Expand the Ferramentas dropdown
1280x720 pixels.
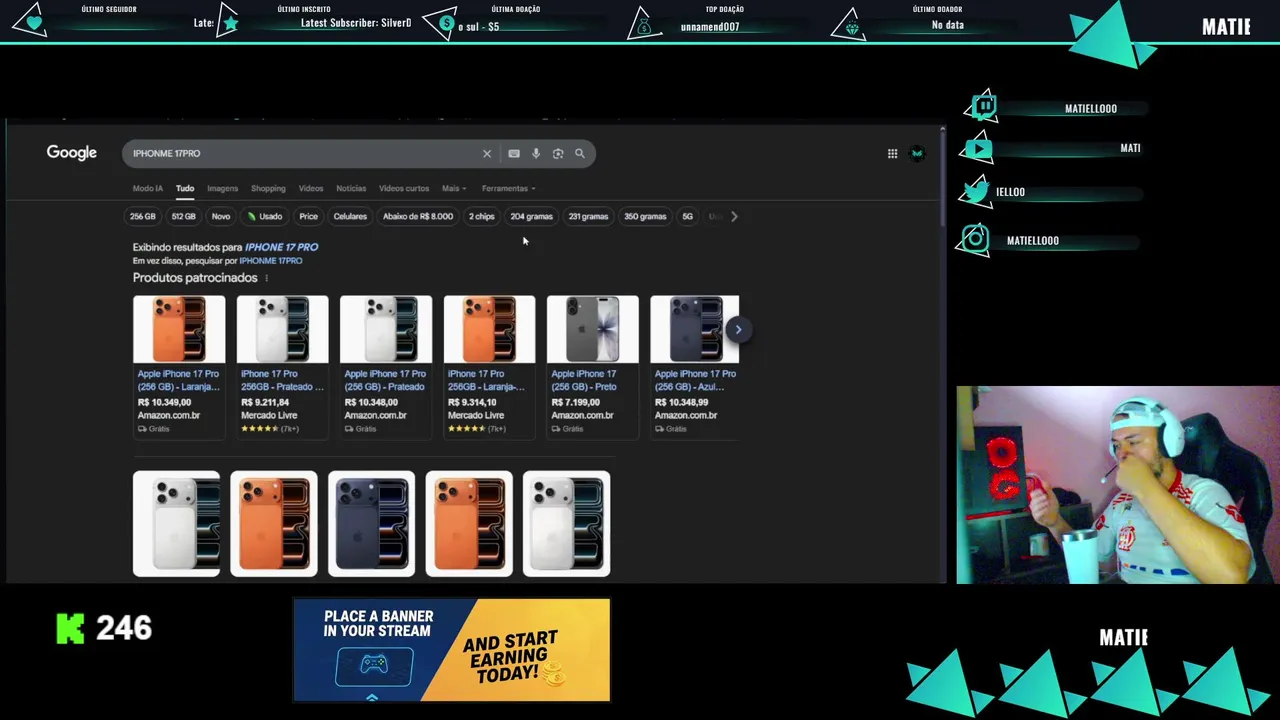(x=508, y=189)
